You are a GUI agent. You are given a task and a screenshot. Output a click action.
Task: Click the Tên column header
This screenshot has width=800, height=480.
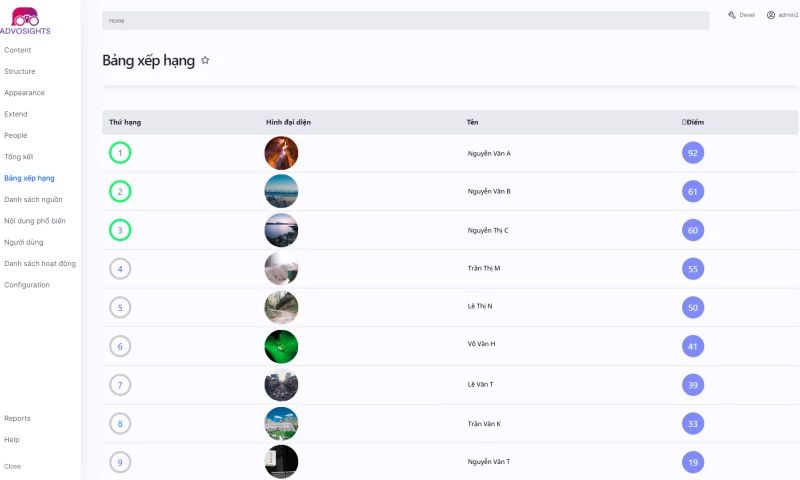click(472, 122)
